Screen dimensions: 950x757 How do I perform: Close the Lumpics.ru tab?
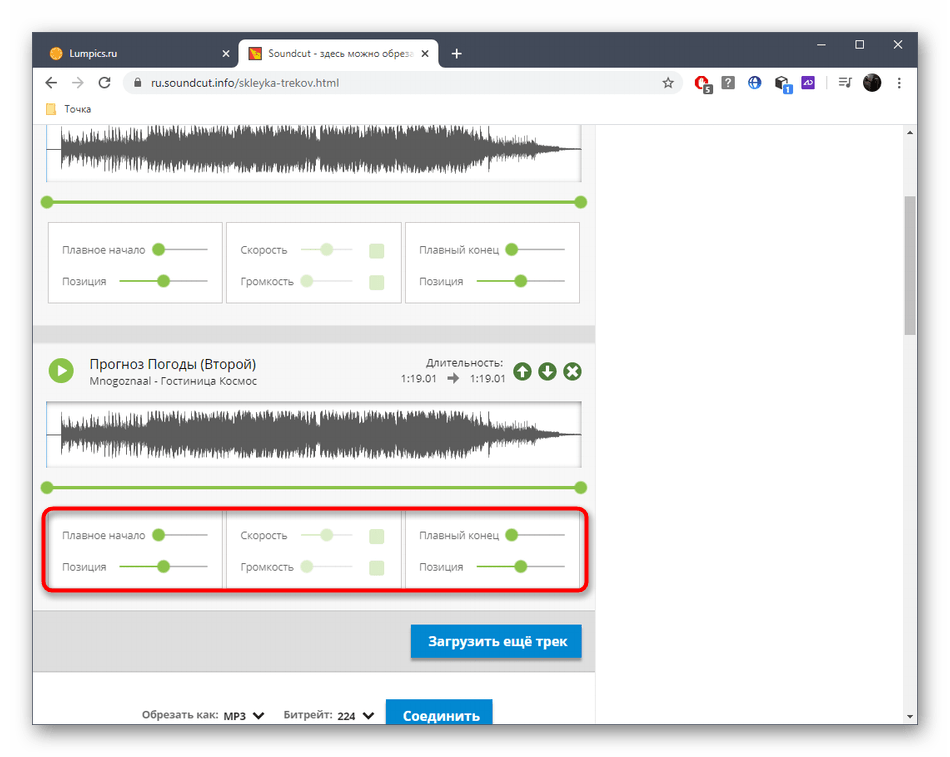click(x=226, y=54)
